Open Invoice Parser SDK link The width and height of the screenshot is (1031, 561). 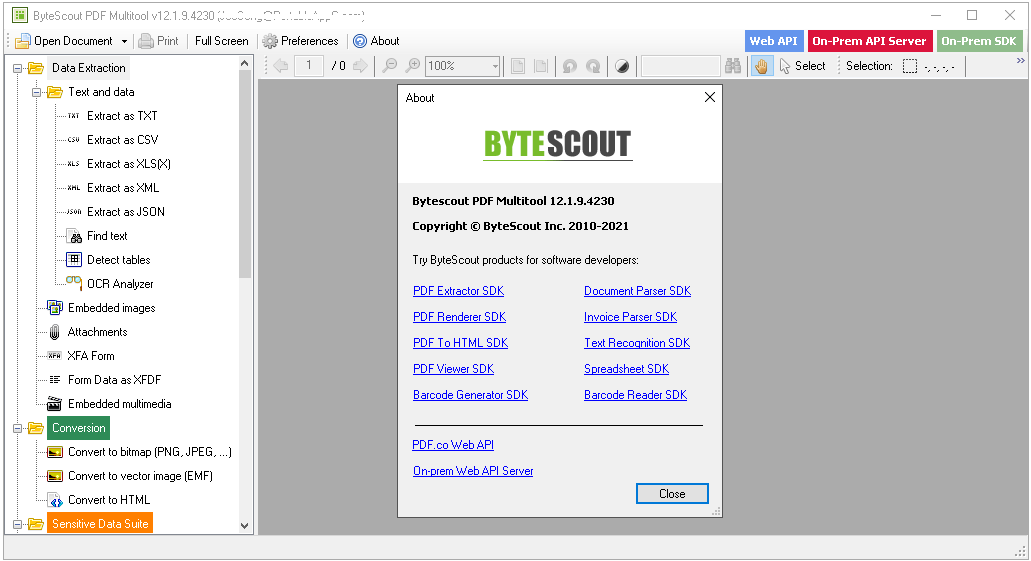pyautogui.click(x=630, y=317)
